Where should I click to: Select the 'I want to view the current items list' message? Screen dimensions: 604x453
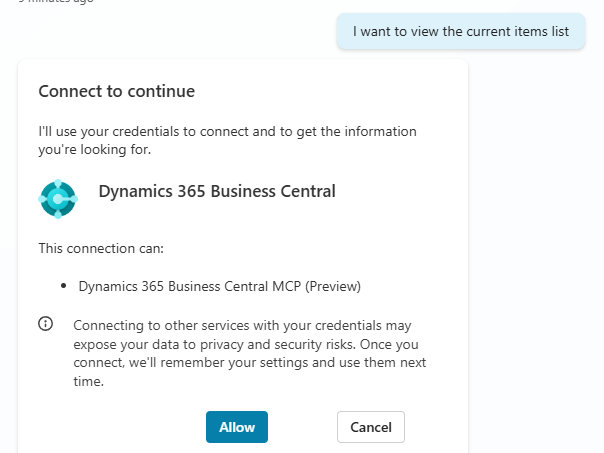coord(461,31)
